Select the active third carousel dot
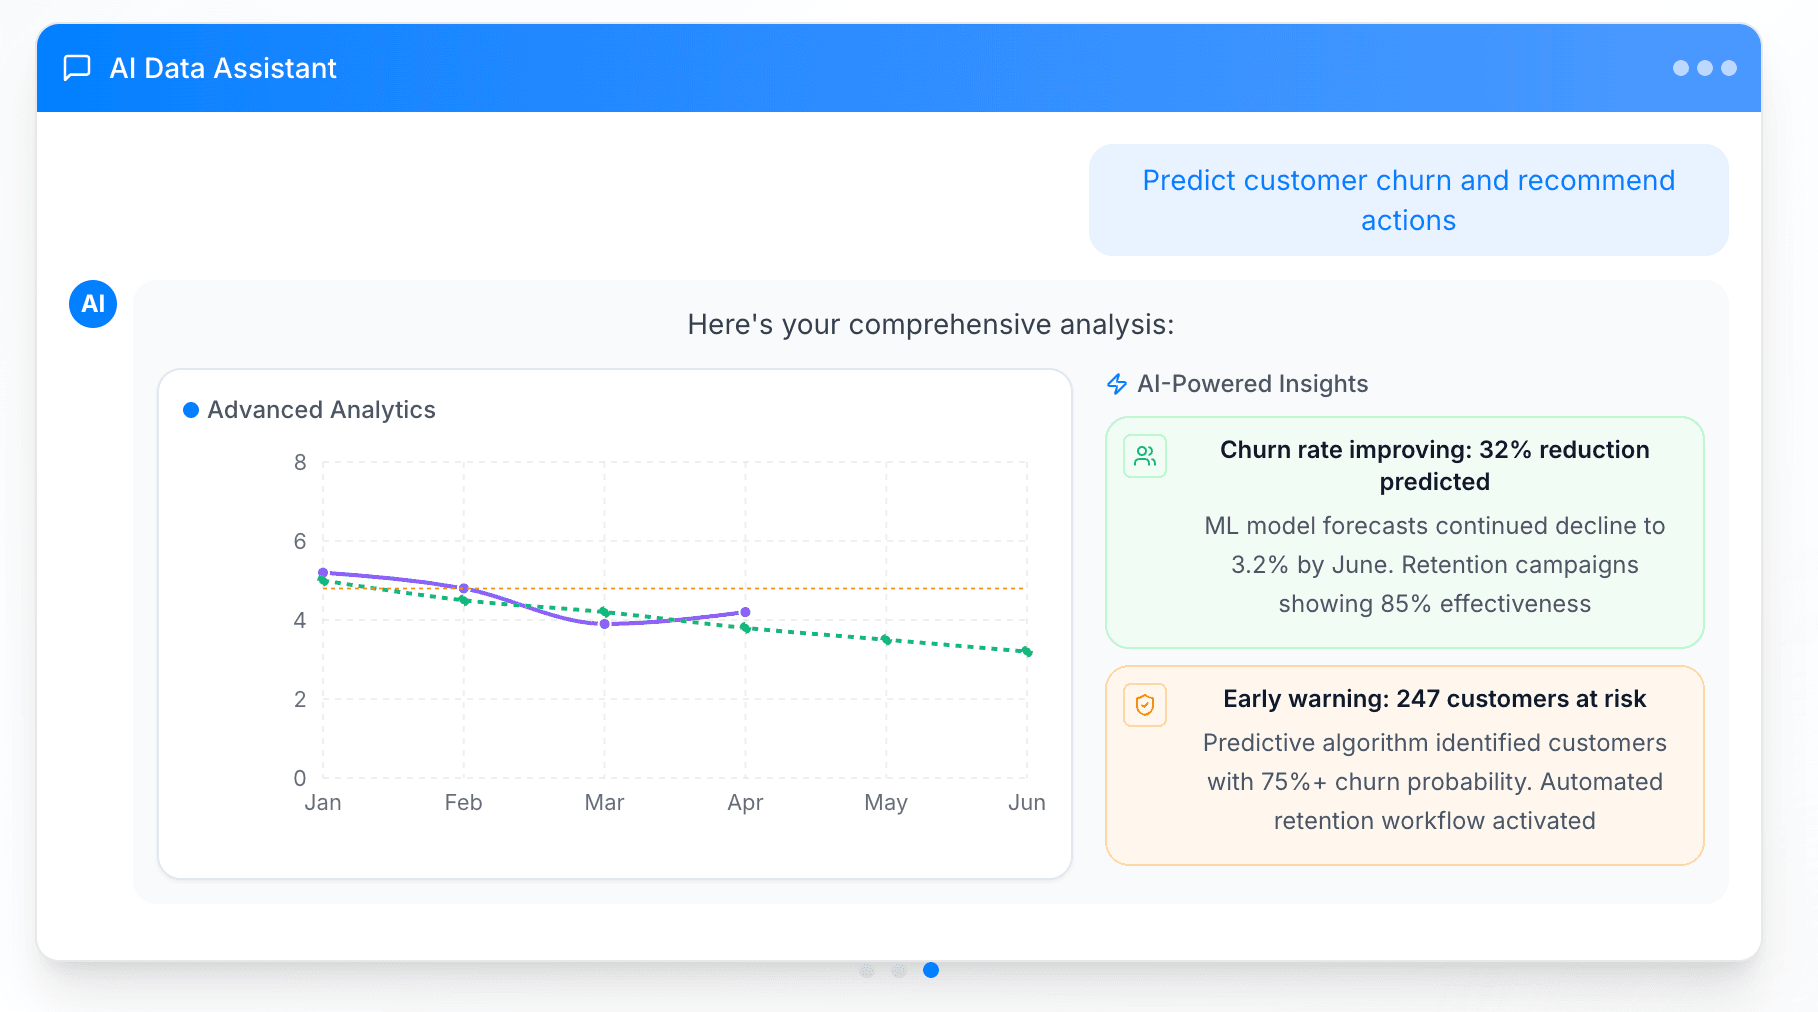The height and width of the screenshot is (1012, 1818). [x=931, y=970]
